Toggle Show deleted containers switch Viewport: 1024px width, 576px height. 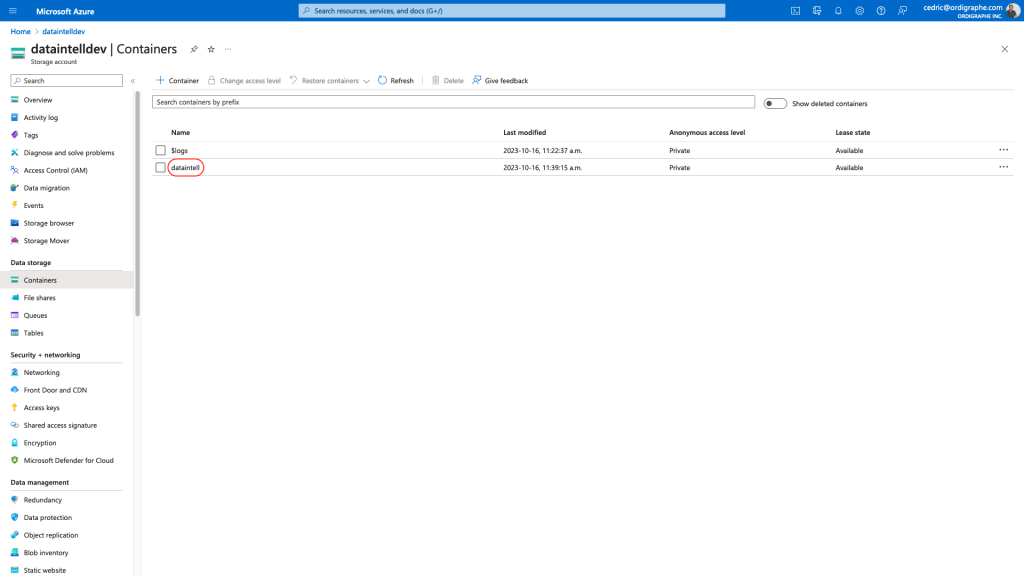[x=775, y=104]
